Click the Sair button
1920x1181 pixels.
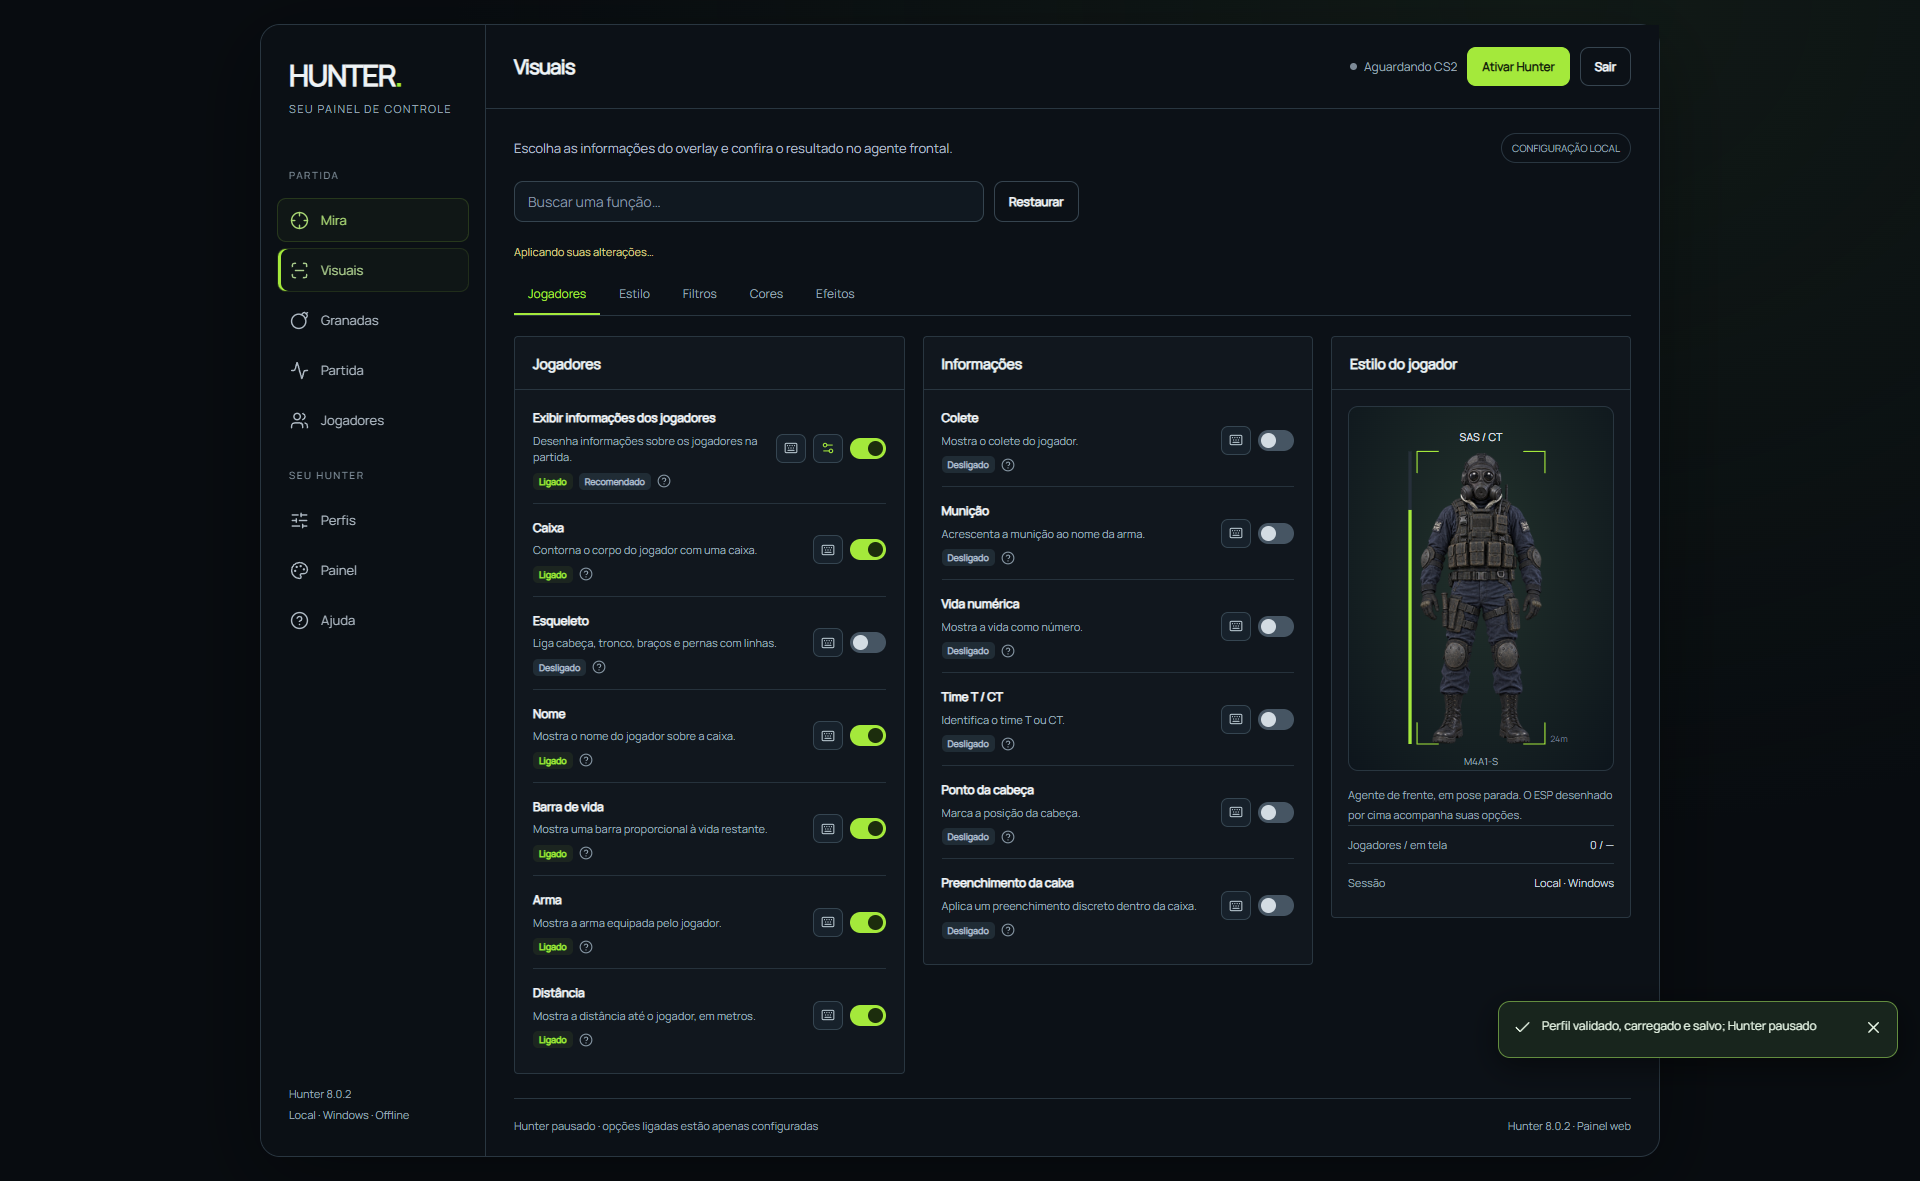pos(1605,67)
